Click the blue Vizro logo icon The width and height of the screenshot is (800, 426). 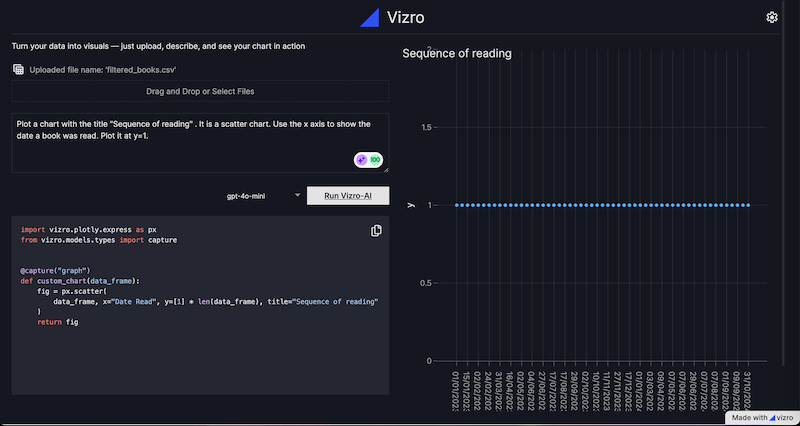pos(370,17)
